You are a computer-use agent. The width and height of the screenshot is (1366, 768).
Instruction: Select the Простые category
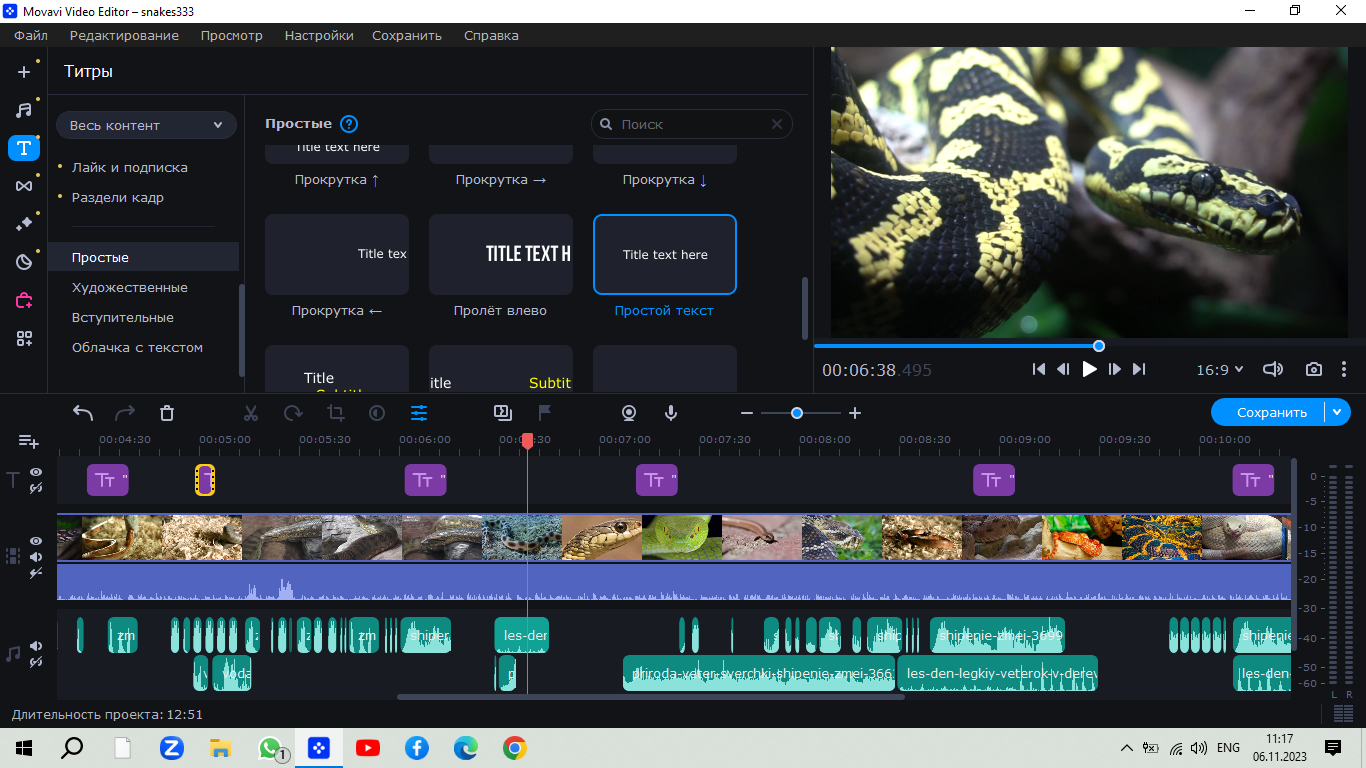coord(143,257)
